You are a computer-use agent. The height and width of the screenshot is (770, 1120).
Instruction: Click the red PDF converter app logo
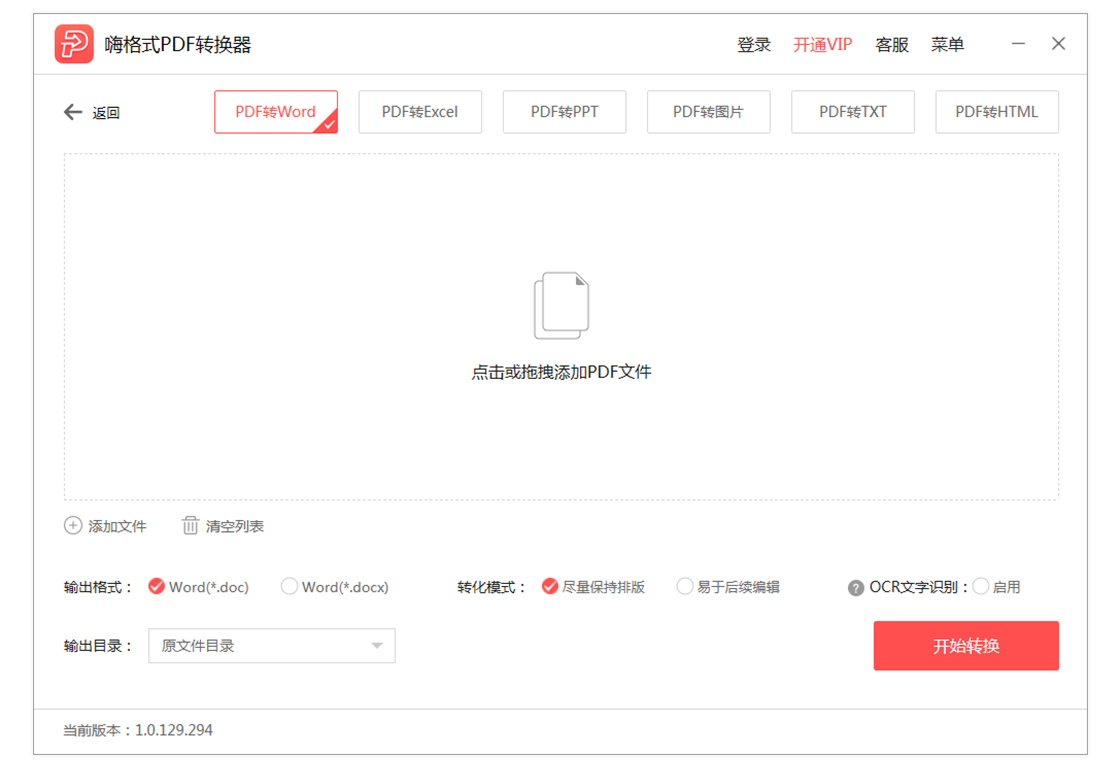click(74, 44)
